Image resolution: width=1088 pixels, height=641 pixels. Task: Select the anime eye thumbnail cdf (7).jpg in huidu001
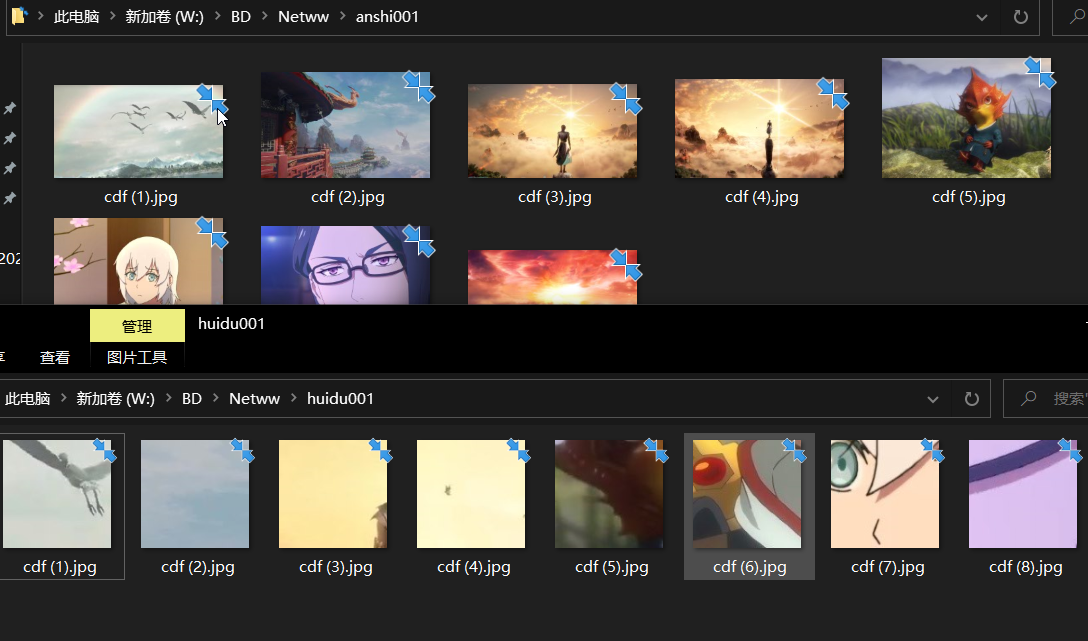(885, 494)
